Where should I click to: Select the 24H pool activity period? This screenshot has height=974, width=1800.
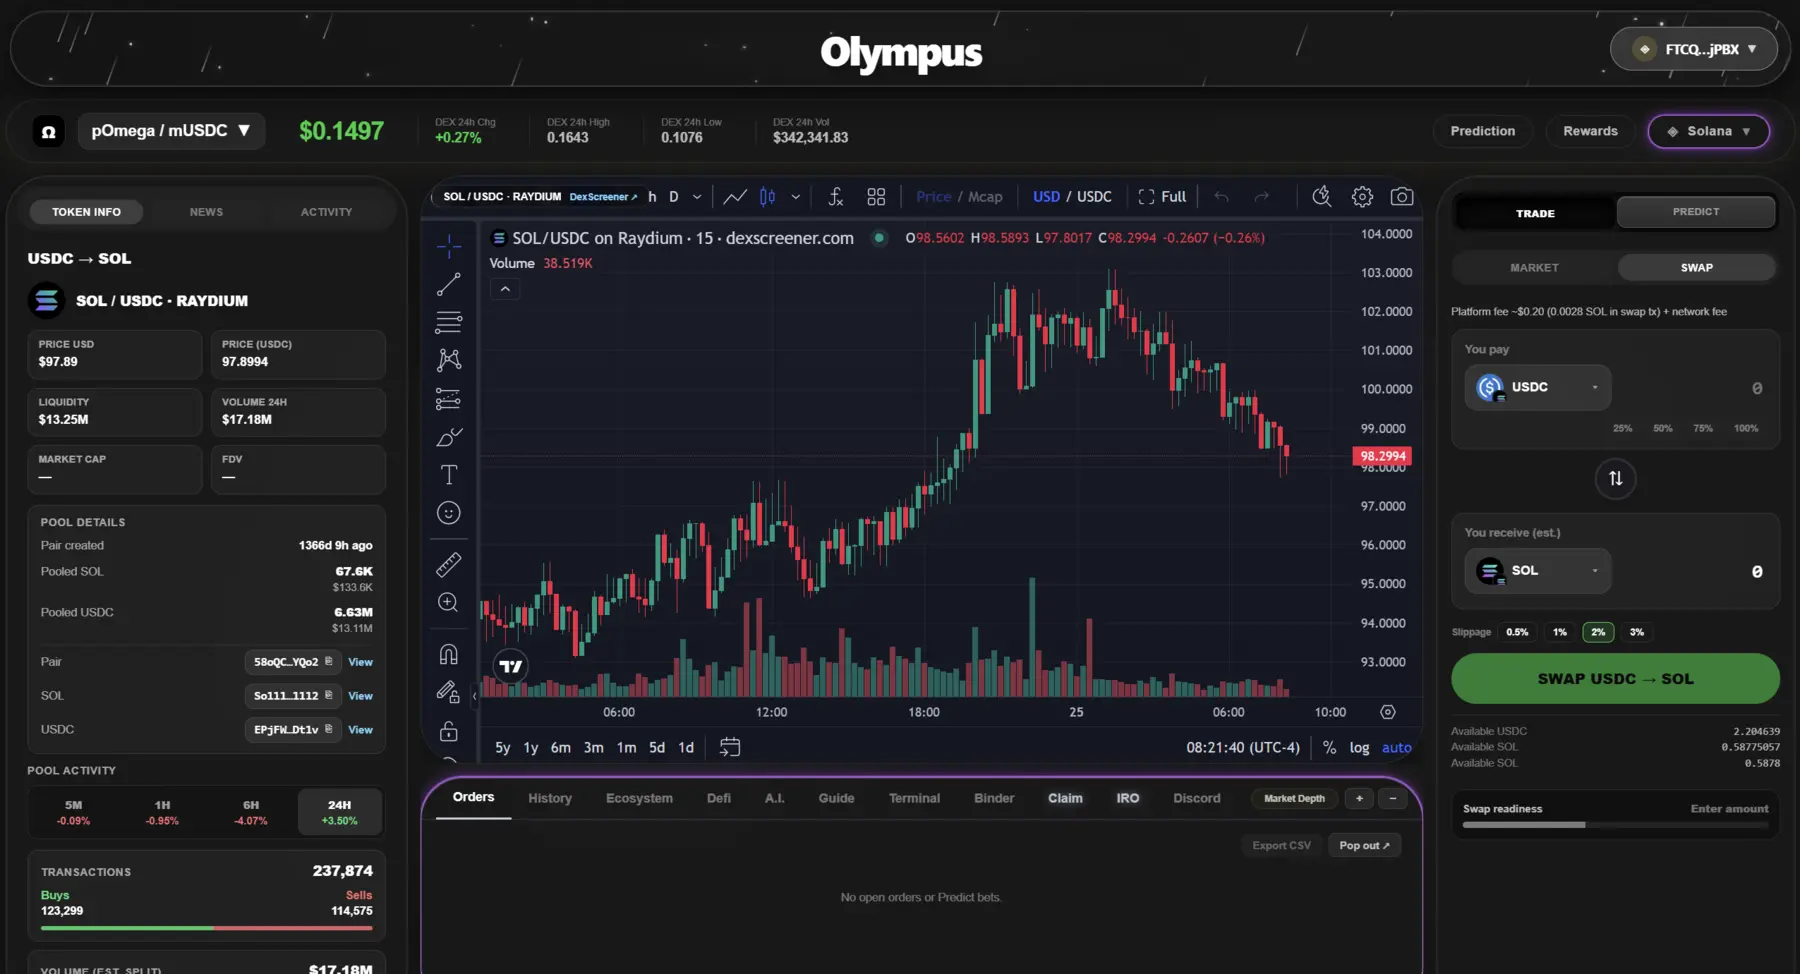(x=339, y=812)
